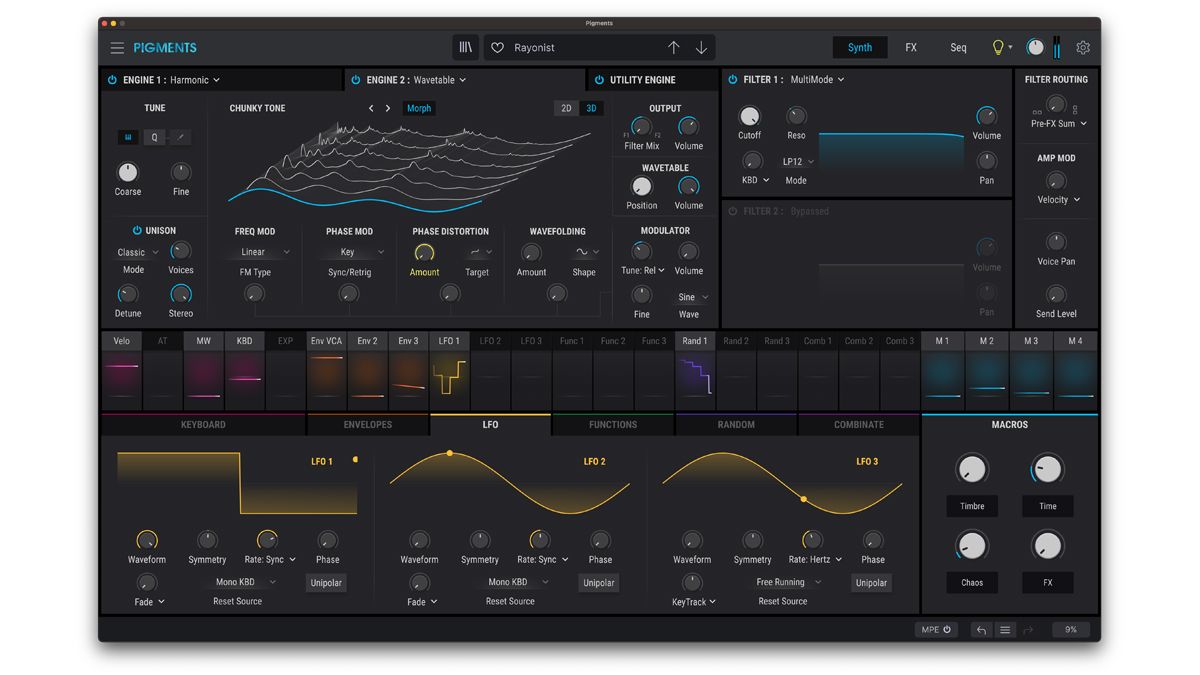The image size is (1200, 675).
Task: Toggle LFO 1 Unipolar button
Action: pos(326,583)
